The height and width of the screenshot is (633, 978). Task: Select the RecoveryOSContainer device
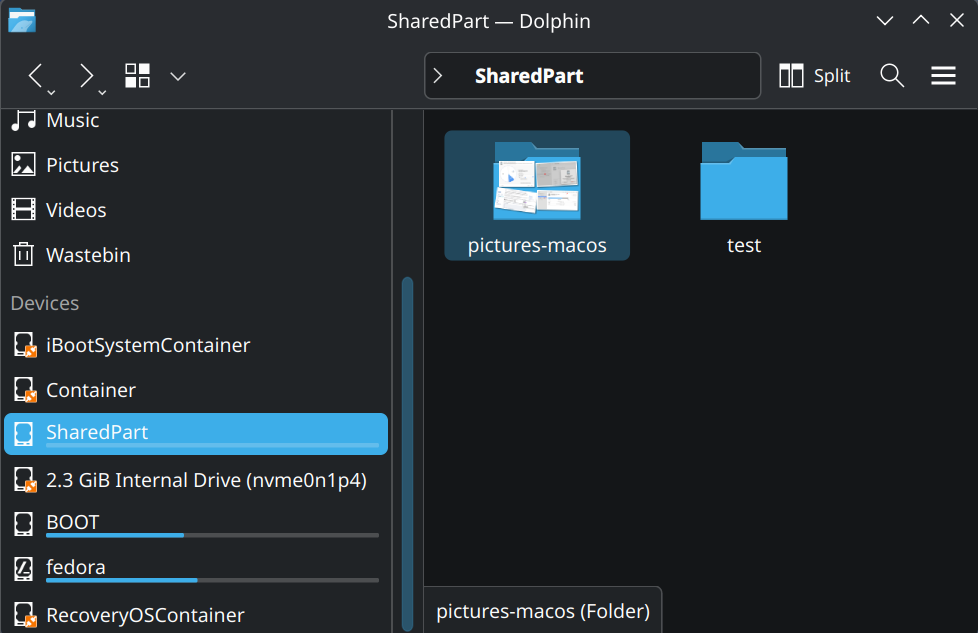[x=196, y=614]
